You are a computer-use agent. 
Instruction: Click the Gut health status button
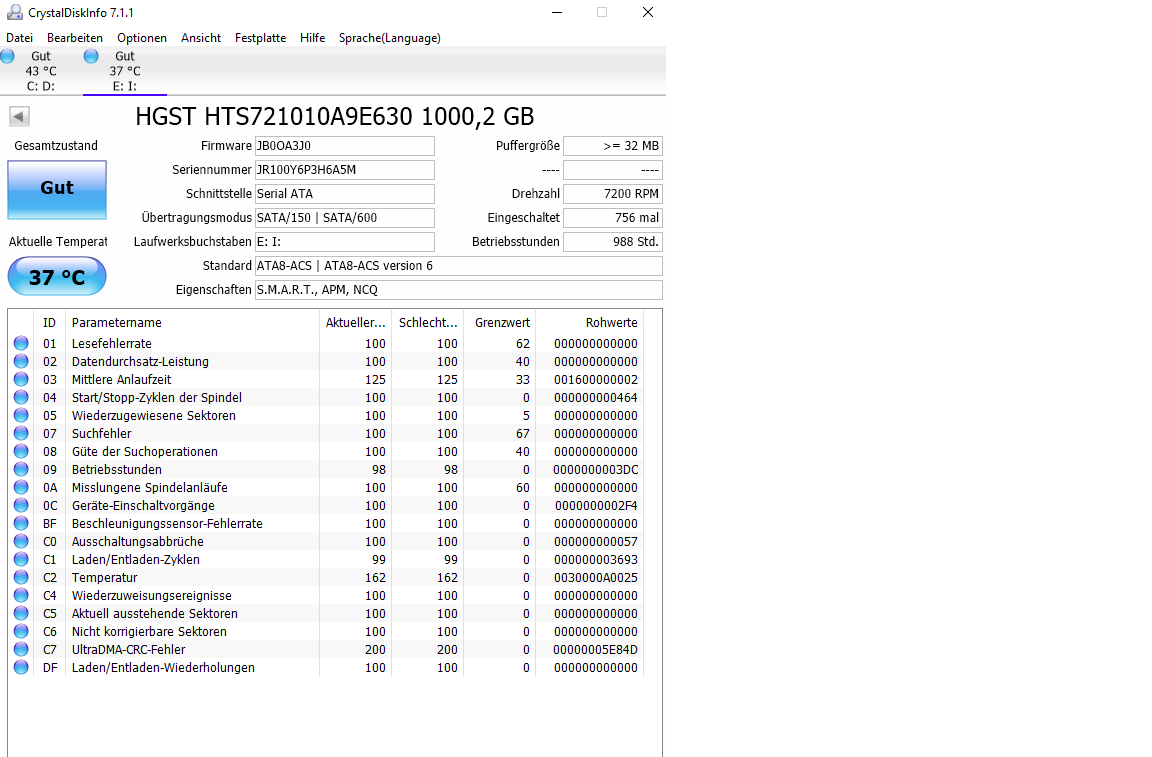coord(57,190)
